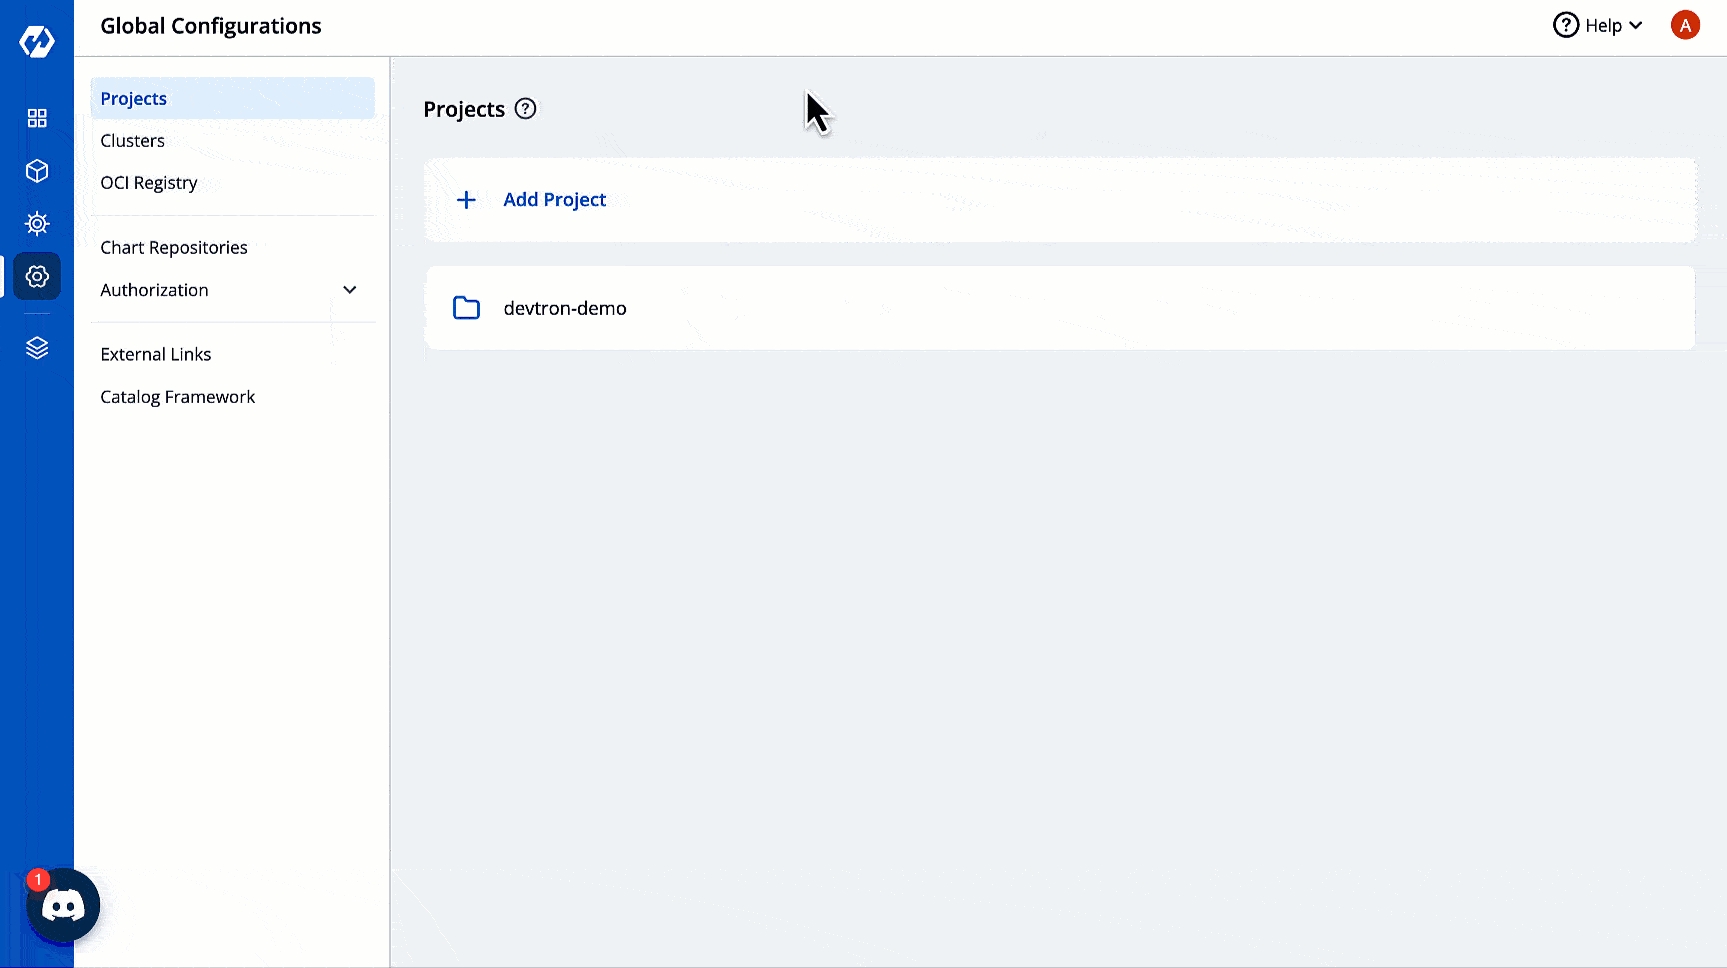Go to OCI Registry settings

click(149, 183)
